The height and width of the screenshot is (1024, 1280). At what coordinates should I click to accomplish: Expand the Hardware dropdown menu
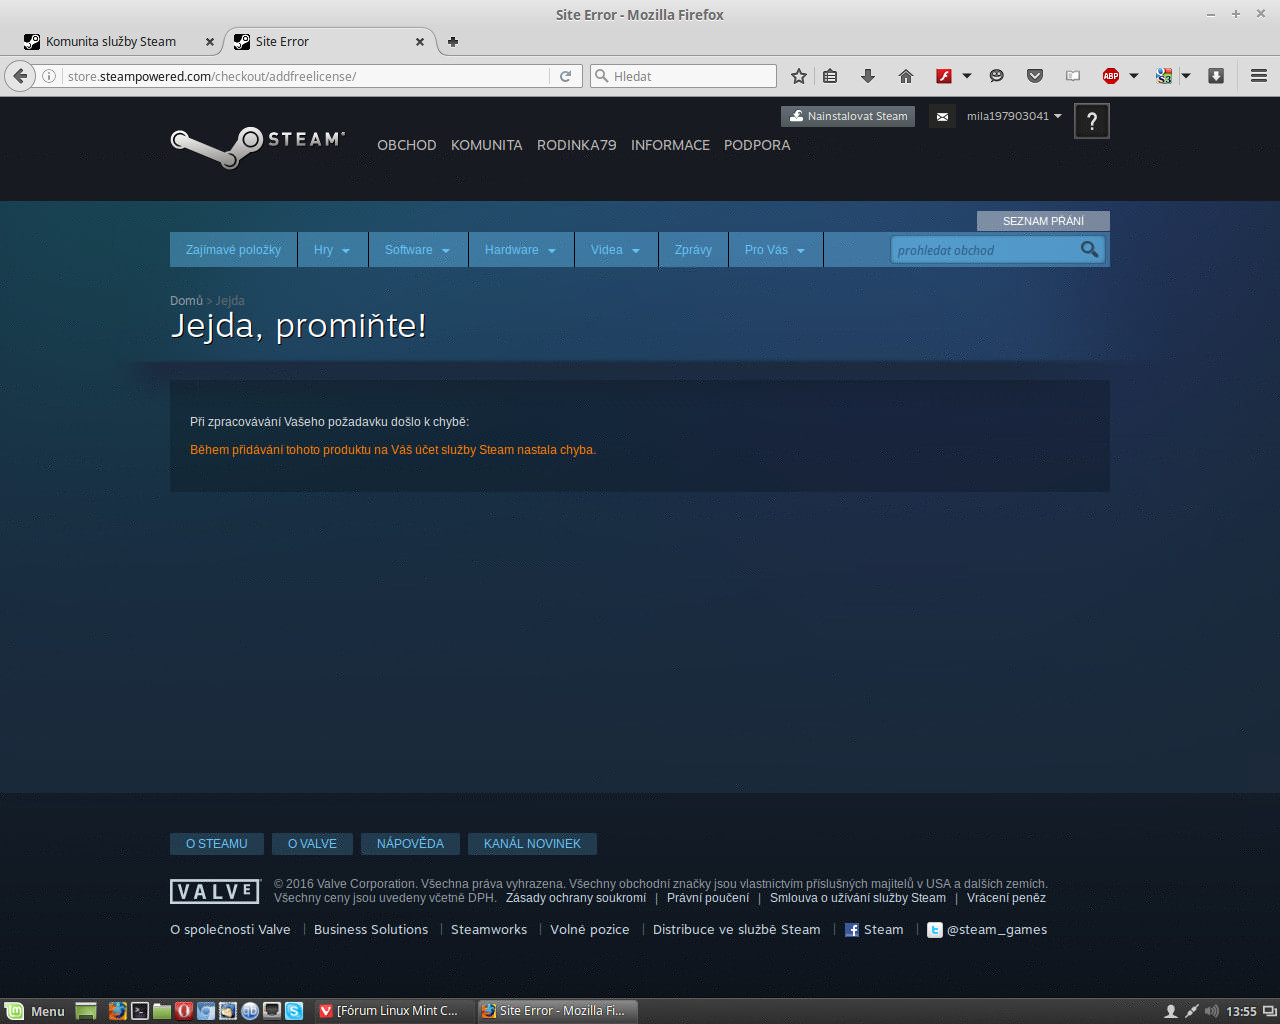pyautogui.click(x=520, y=250)
